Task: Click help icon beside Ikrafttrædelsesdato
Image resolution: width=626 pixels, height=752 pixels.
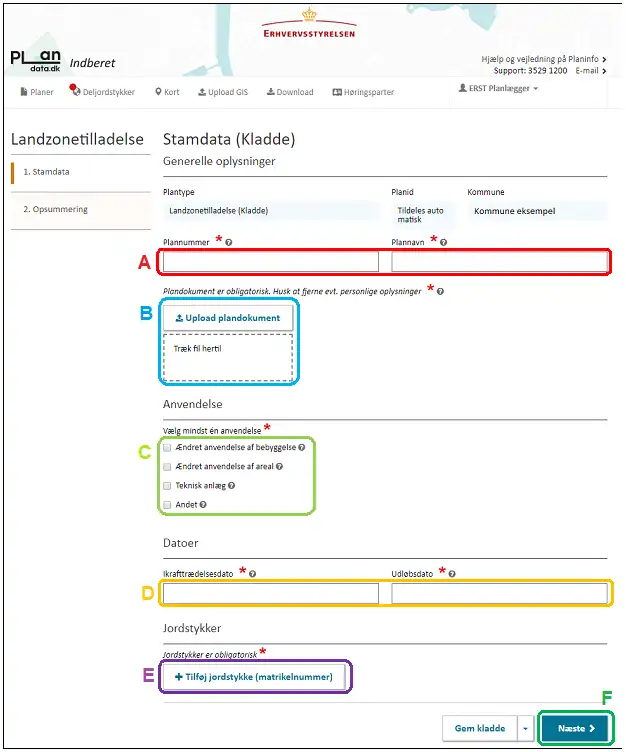Action: click(253, 574)
